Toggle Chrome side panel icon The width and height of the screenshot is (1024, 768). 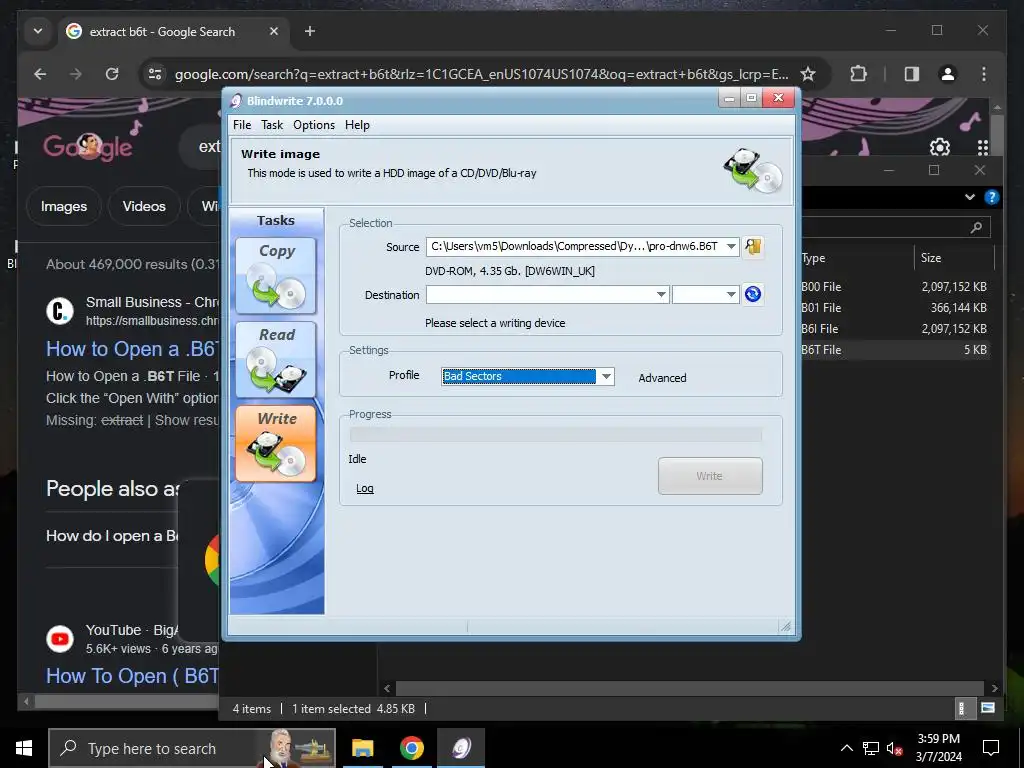coord(912,74)
